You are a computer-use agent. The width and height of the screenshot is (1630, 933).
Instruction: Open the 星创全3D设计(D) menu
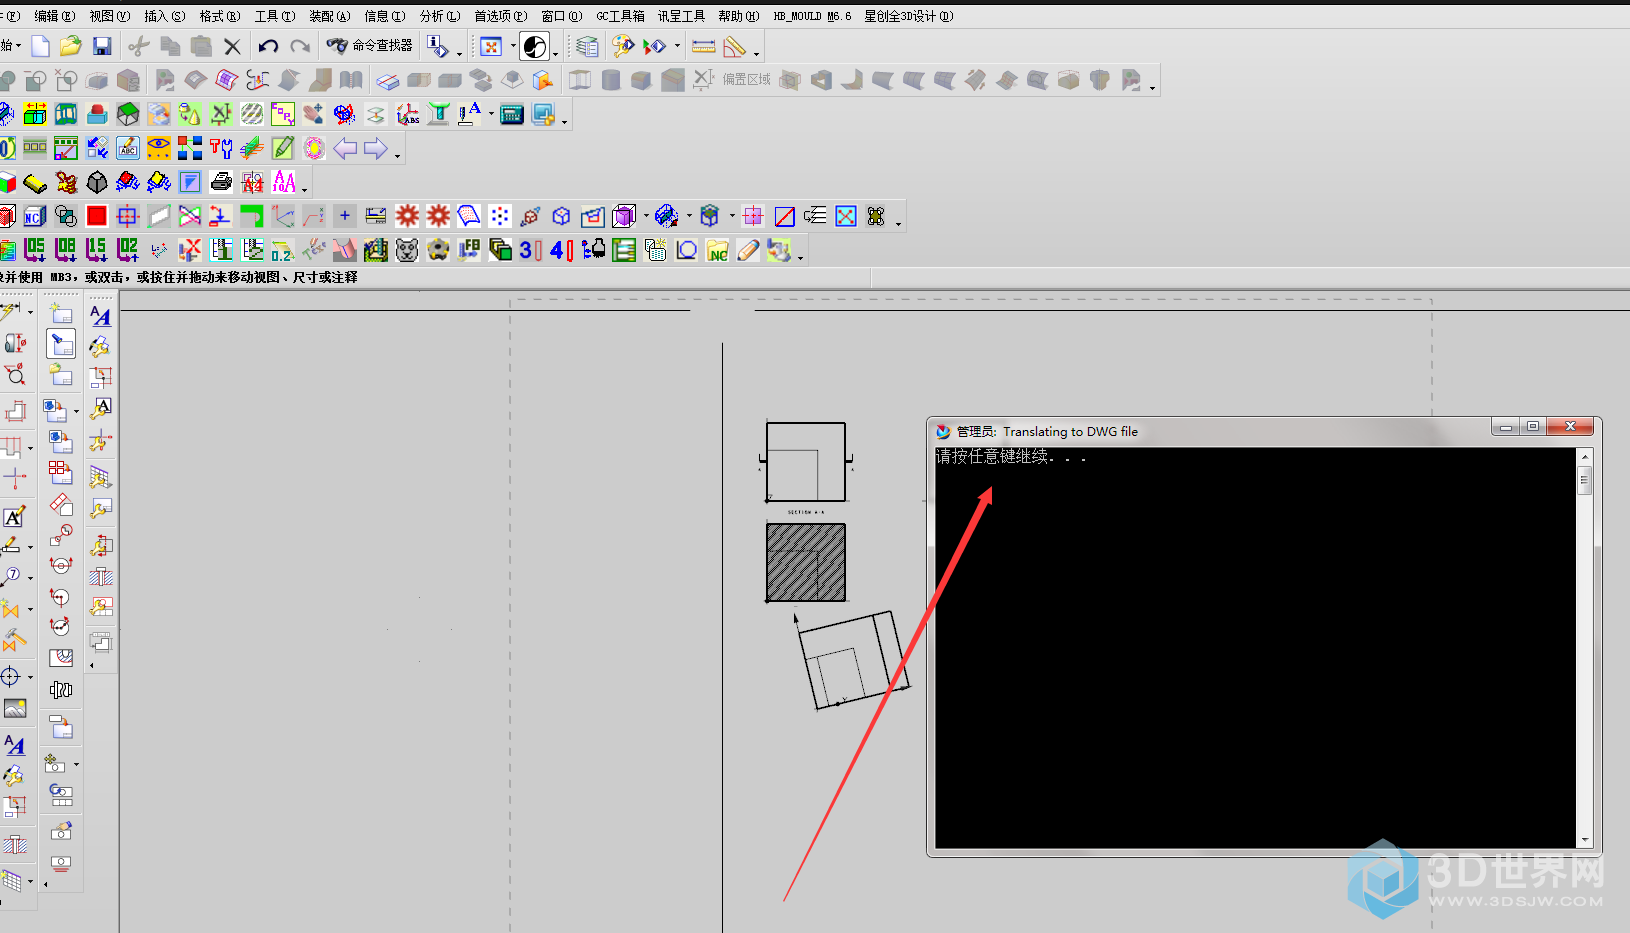pyautogui.click(x=908, y=16)
